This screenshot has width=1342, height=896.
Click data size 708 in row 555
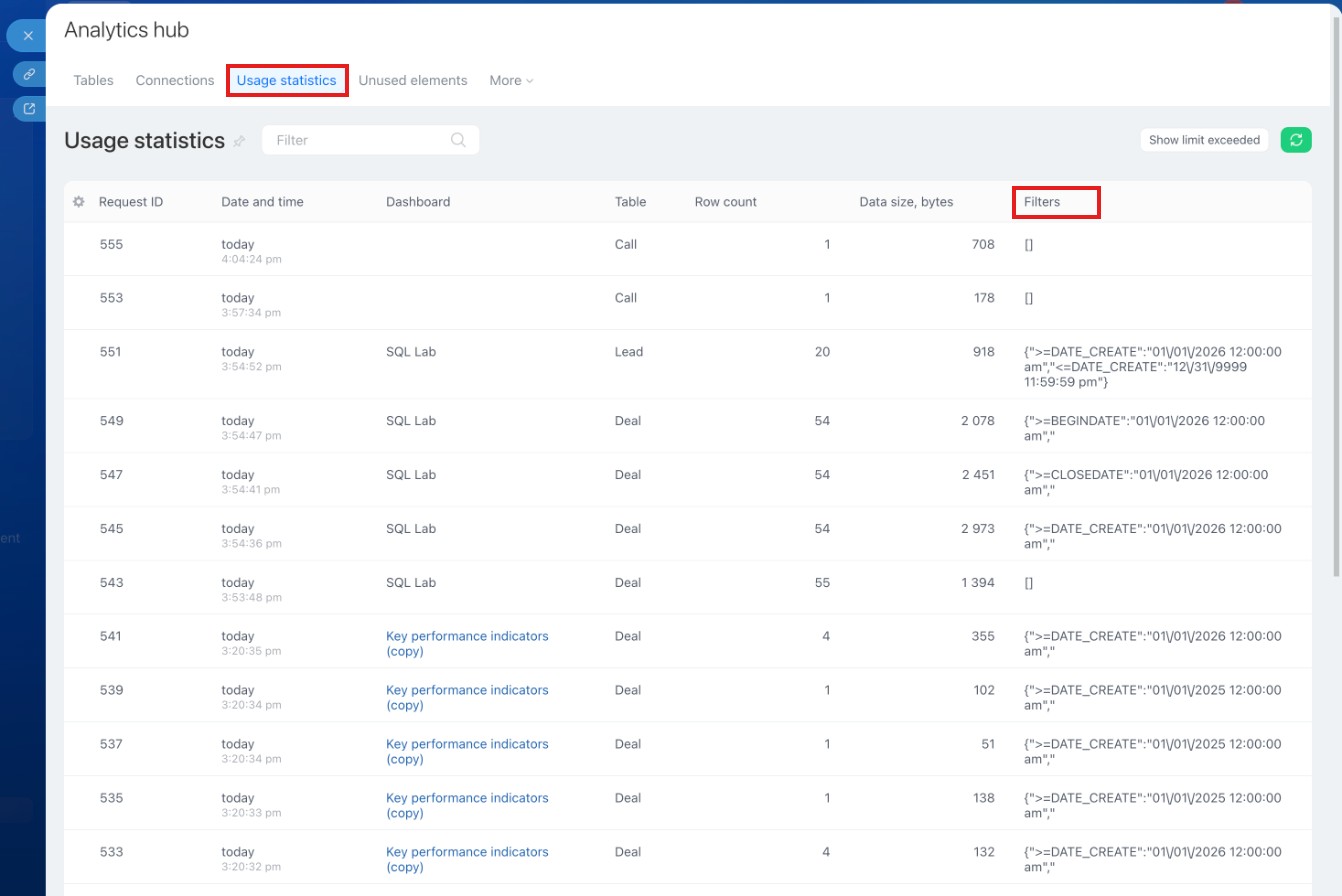pyautogui.click(x=984, y=244)
